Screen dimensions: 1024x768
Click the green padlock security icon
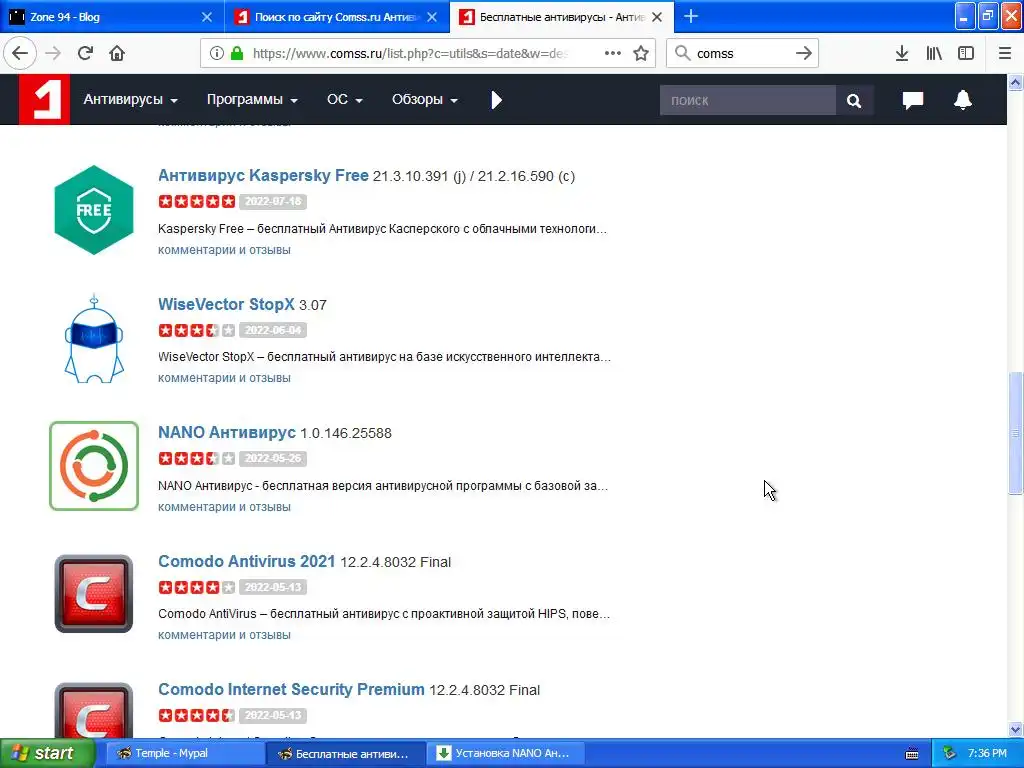point(237,54)
